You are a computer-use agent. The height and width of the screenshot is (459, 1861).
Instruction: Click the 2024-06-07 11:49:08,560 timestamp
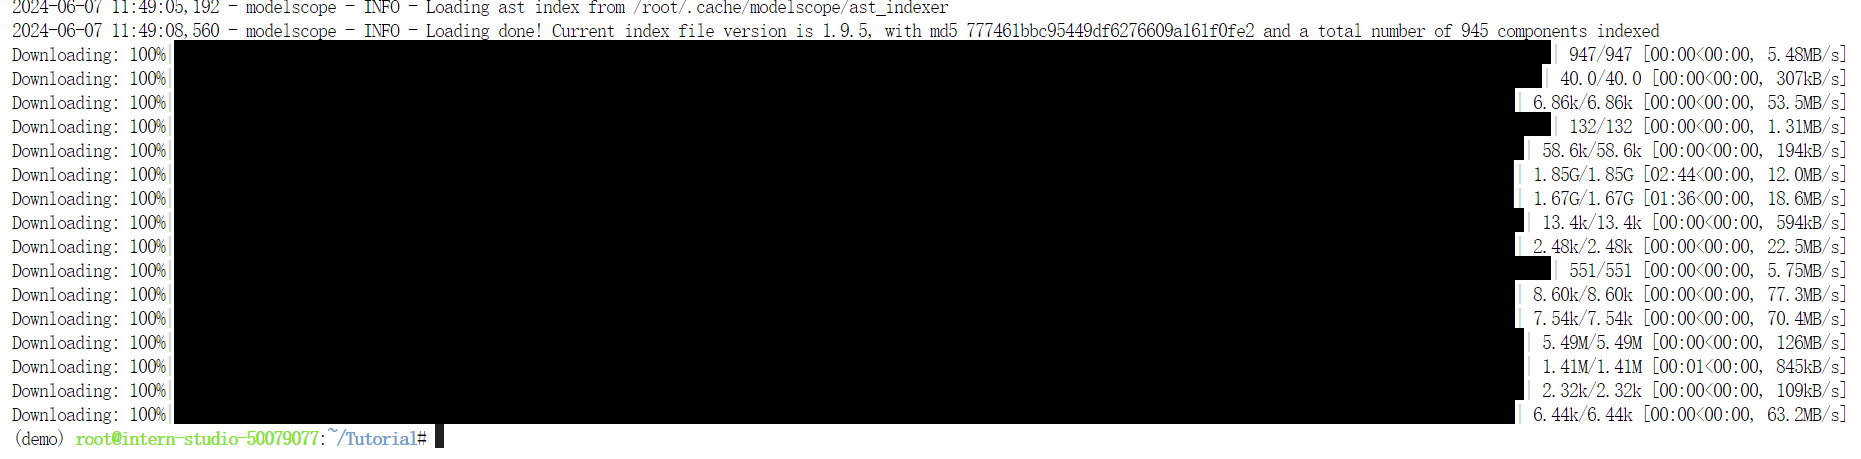[116, 31]
